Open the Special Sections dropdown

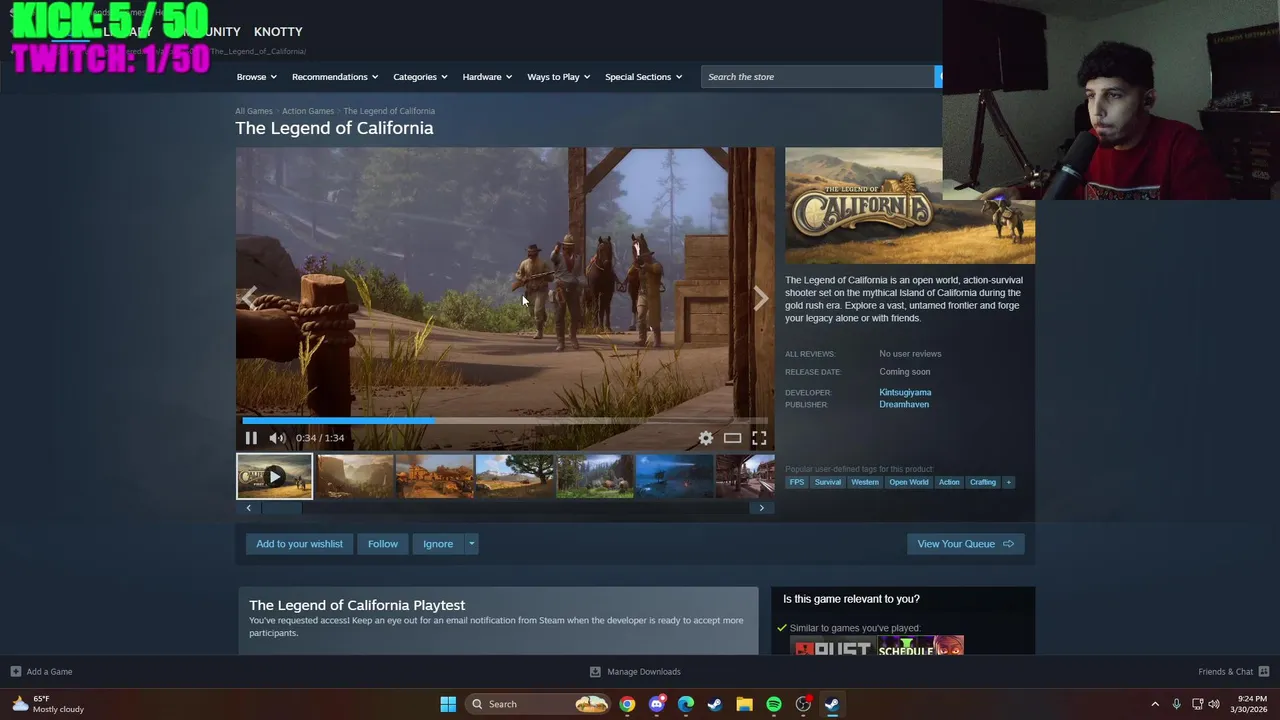(643, 77)
